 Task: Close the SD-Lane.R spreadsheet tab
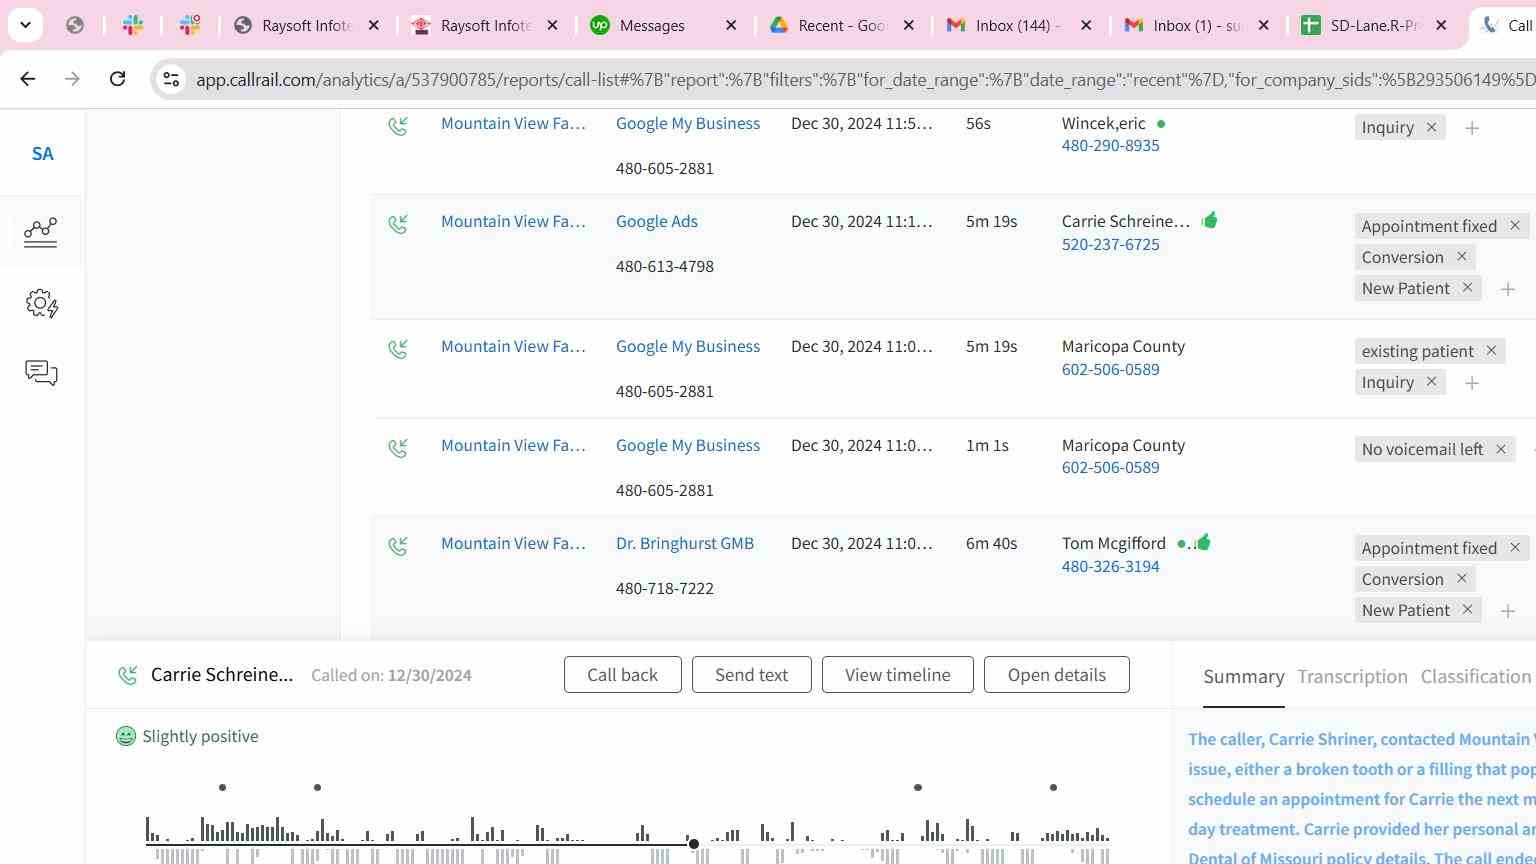(x=1441, y=26)
